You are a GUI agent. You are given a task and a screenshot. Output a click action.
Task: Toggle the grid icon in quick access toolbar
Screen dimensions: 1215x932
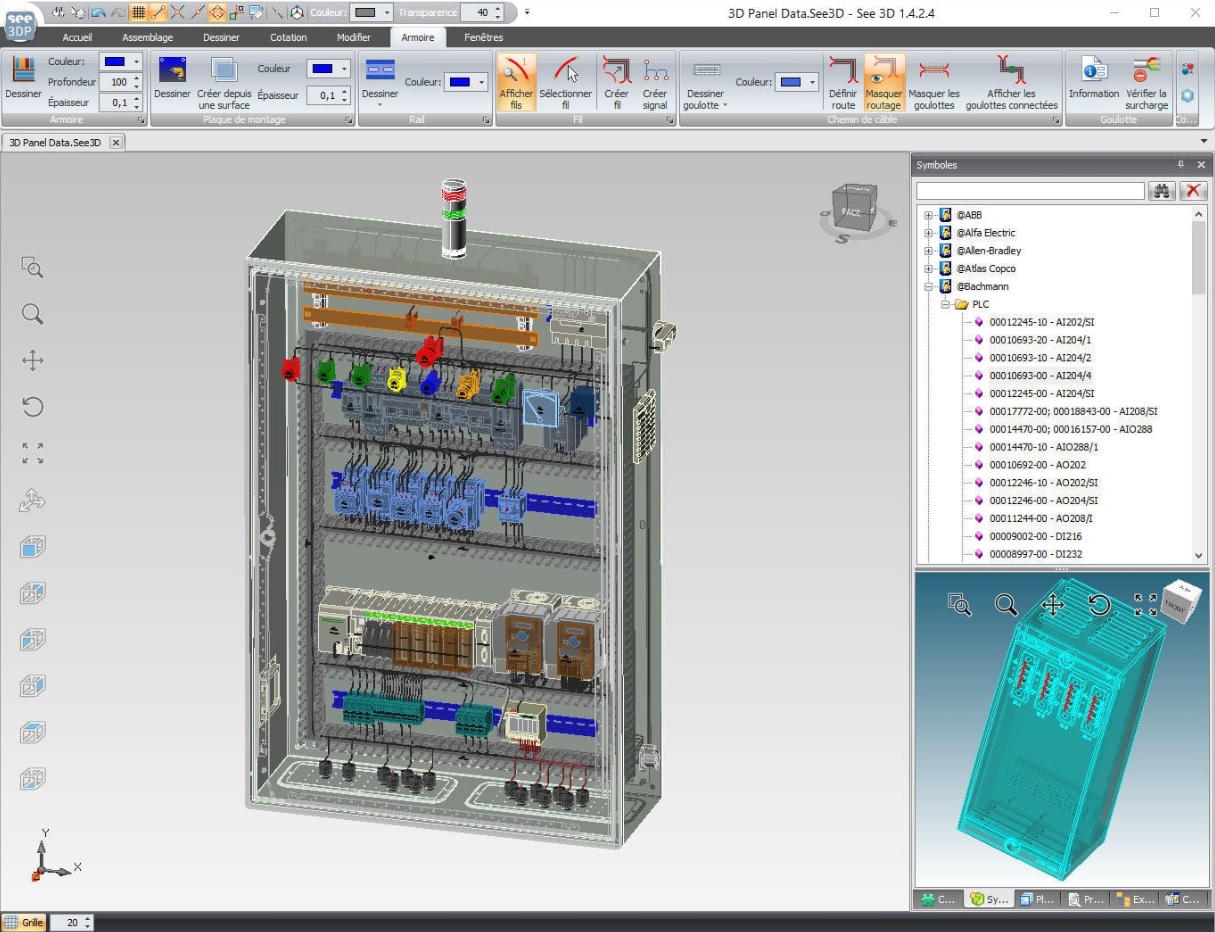click(140, 12)
